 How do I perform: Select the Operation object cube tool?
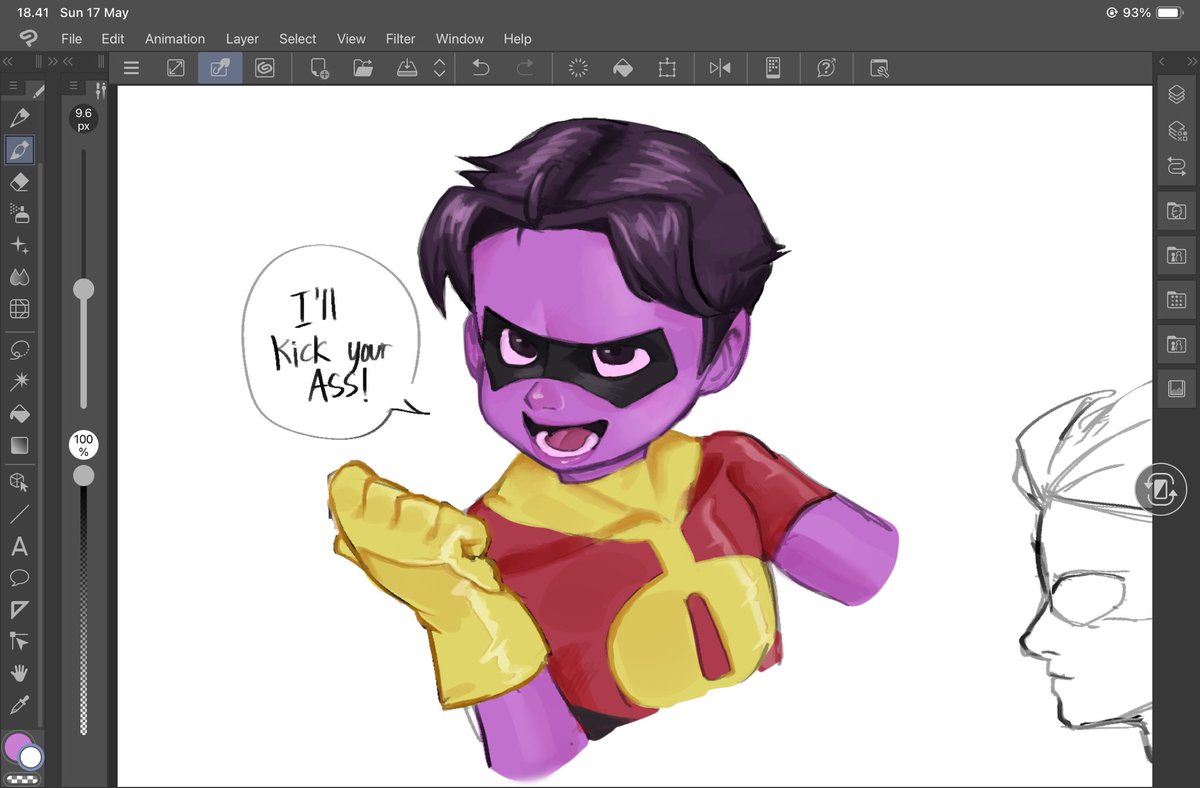coord(19,483)
